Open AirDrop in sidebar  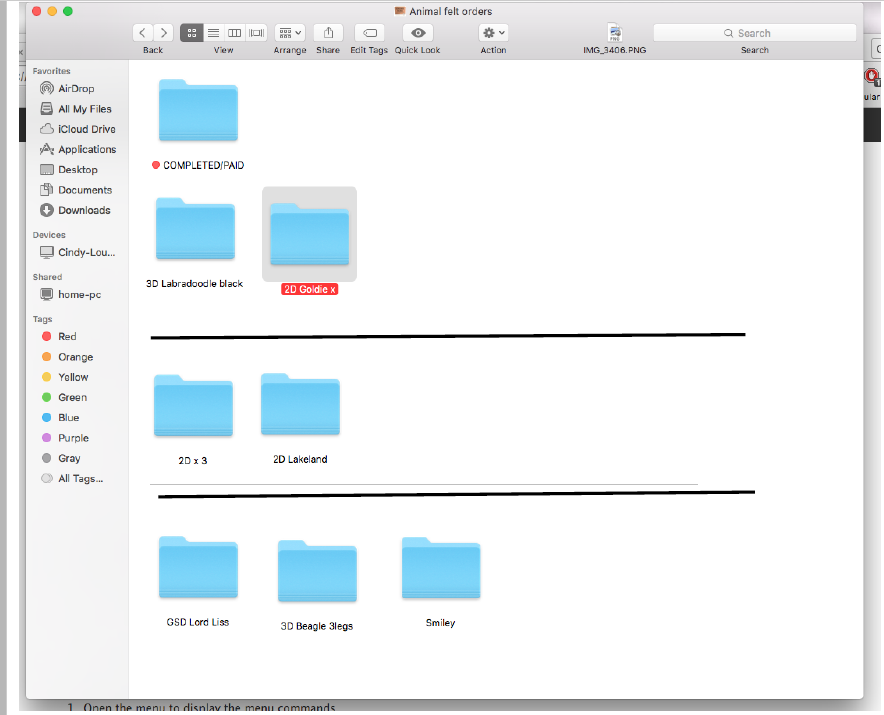[76, 89]
